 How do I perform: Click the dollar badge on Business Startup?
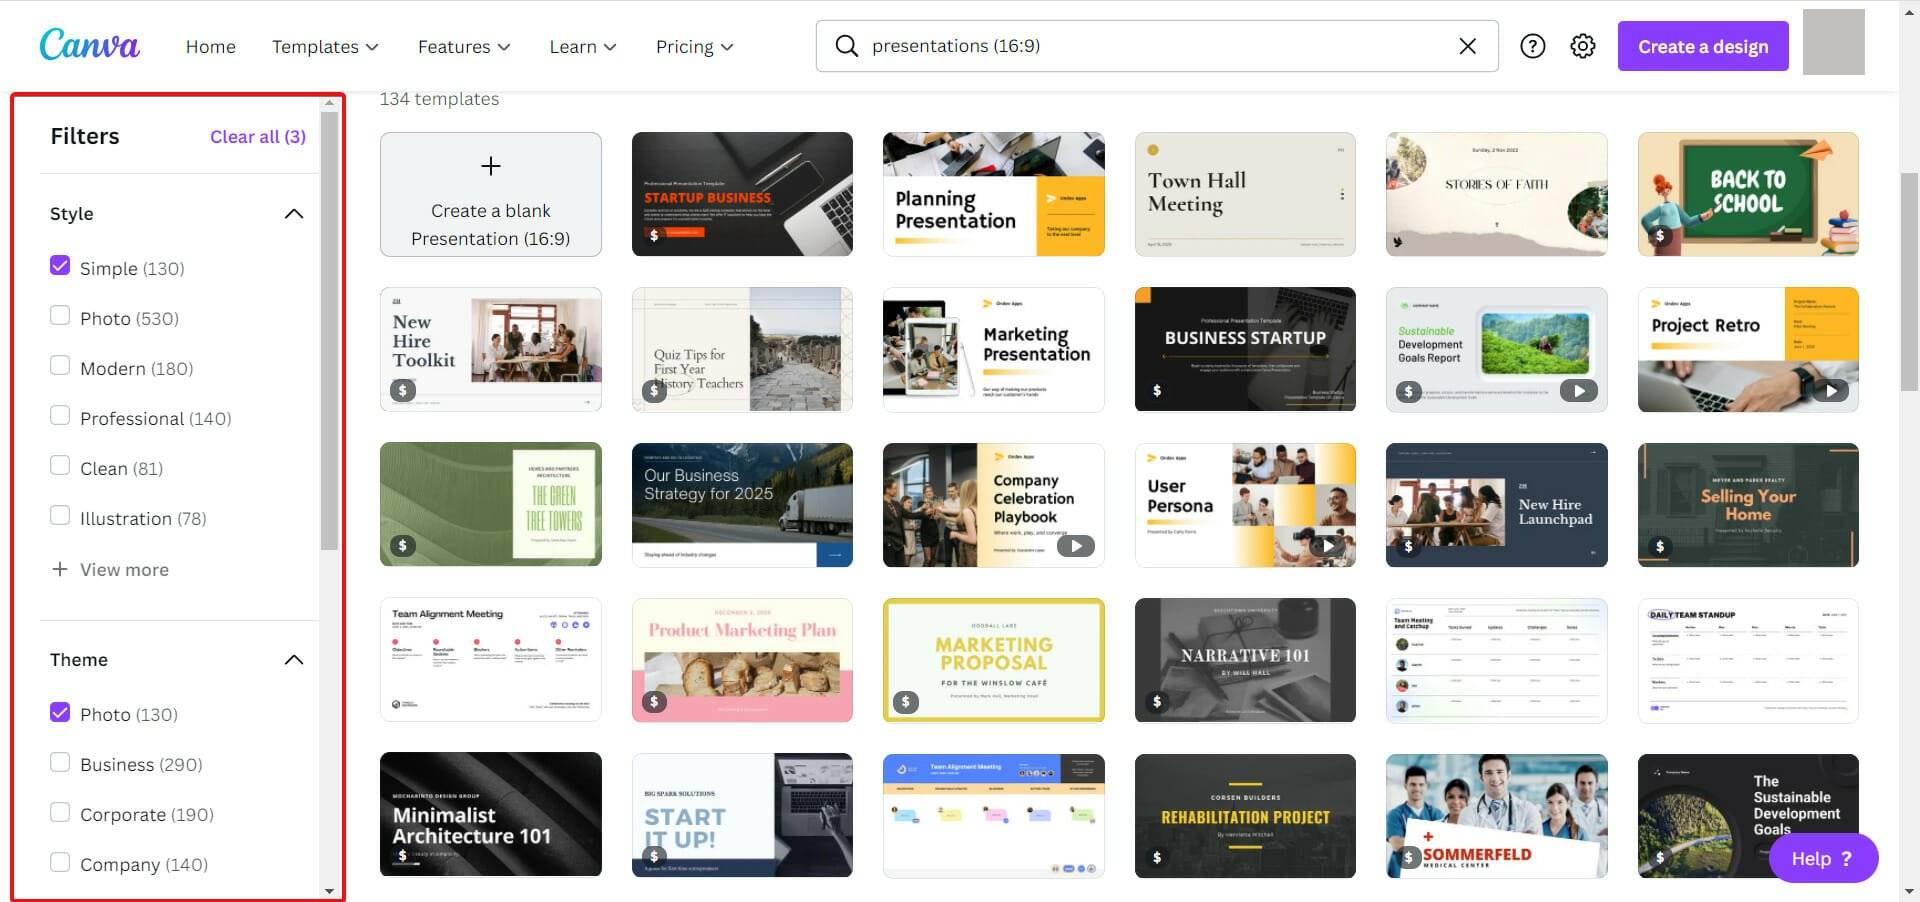(1157, 391)
